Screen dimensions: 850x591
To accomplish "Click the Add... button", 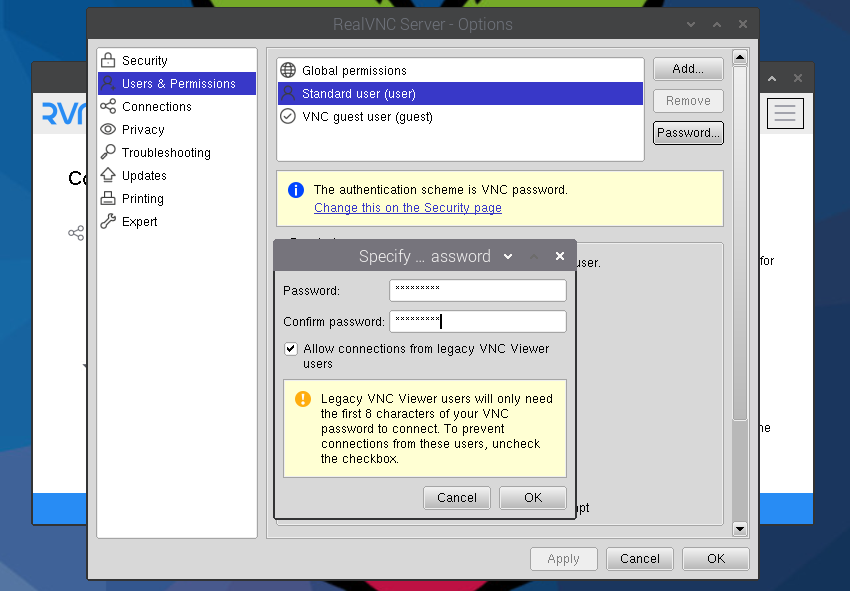I will [x=688, y=69].
